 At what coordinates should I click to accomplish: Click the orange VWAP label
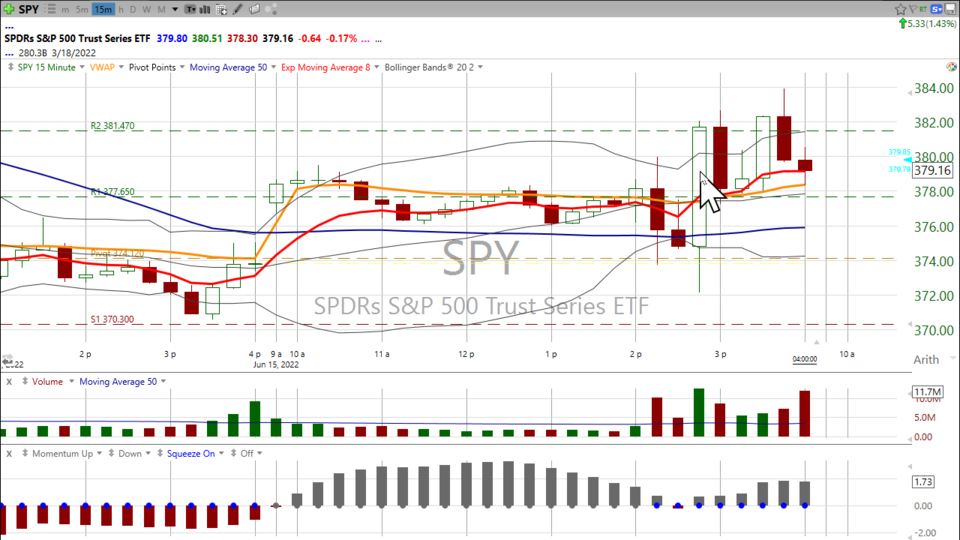[x=102, y=67]
